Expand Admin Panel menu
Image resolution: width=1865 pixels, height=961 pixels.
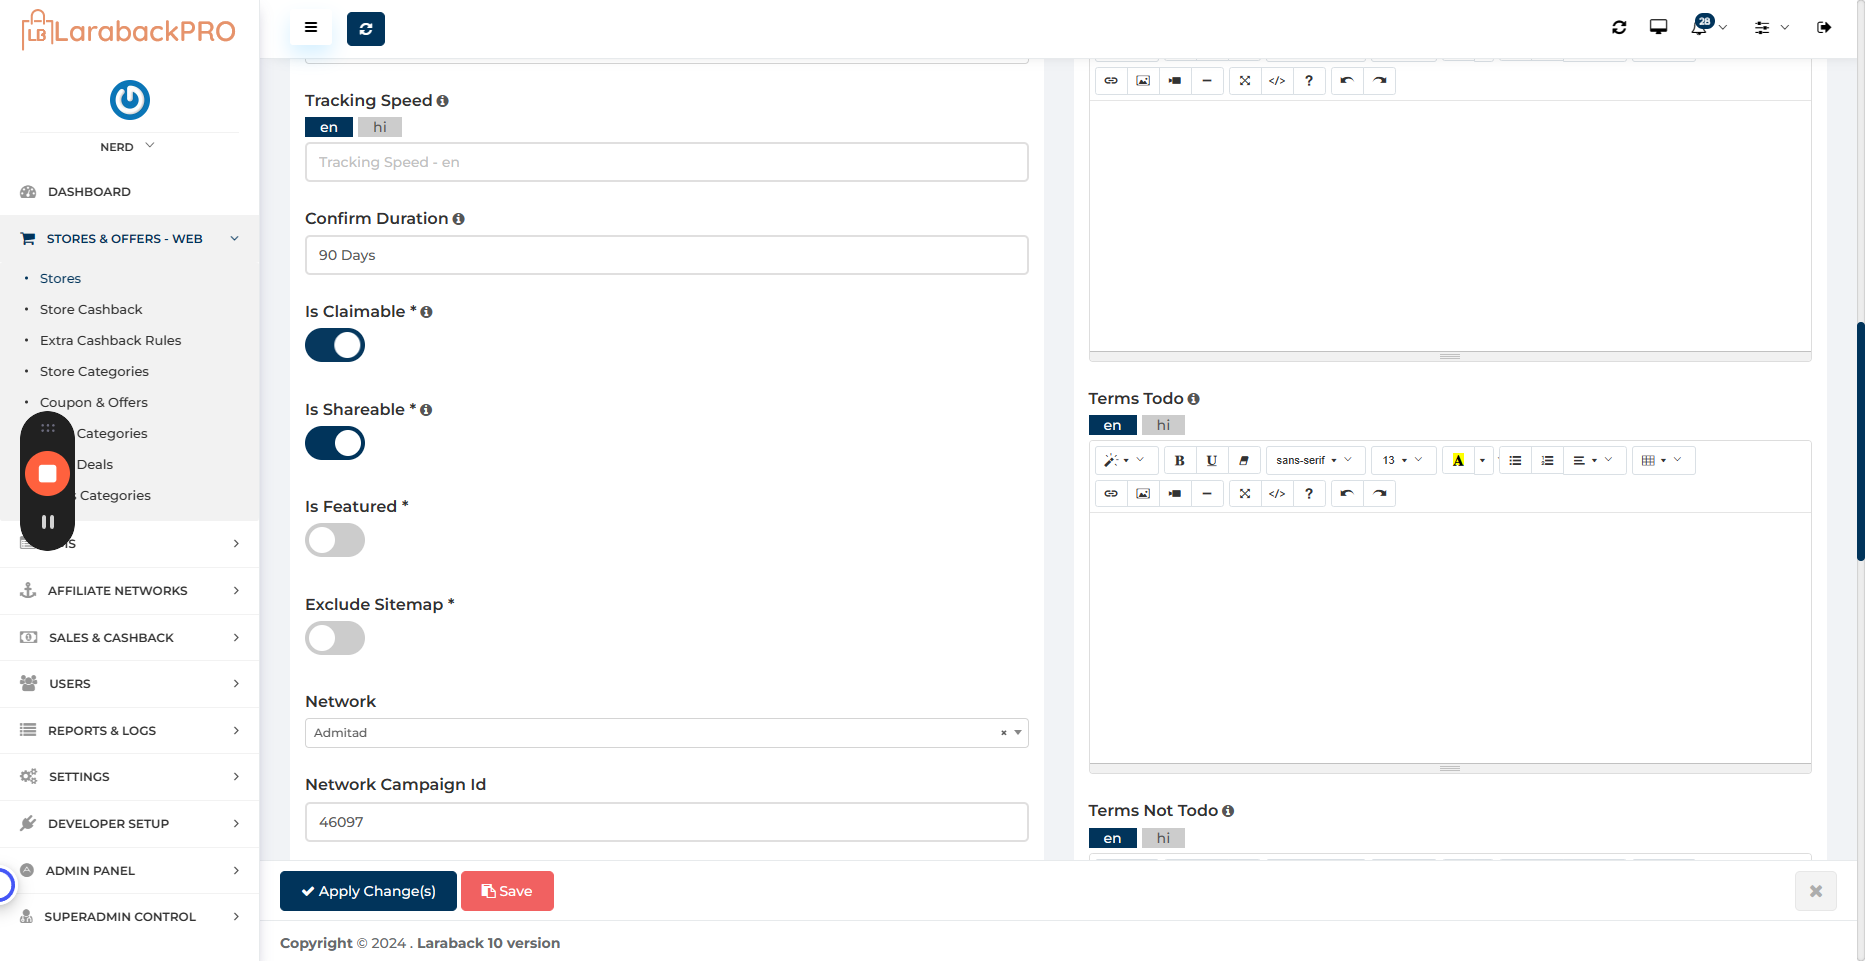[130, 871]
